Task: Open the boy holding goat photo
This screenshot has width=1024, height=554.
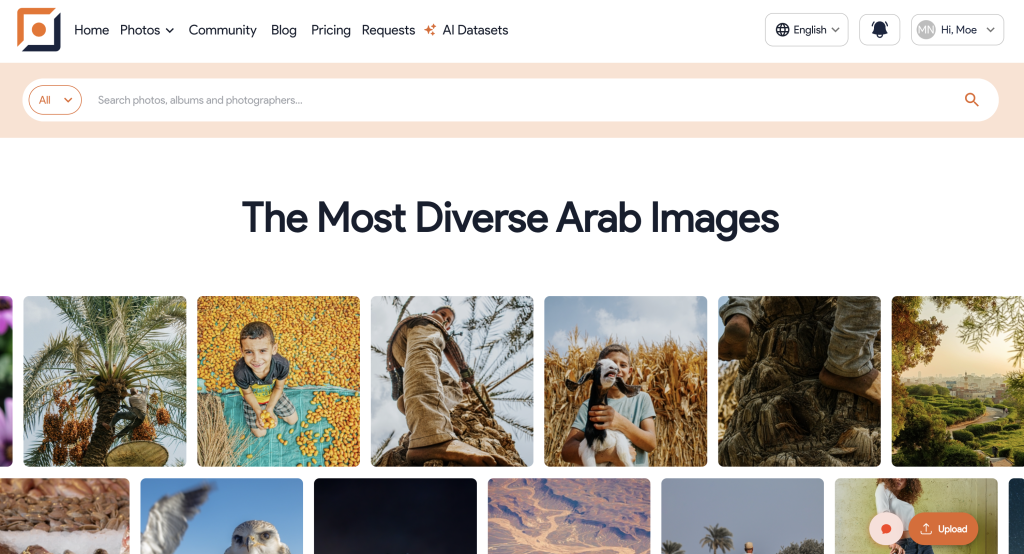Action: click(626, 381)
